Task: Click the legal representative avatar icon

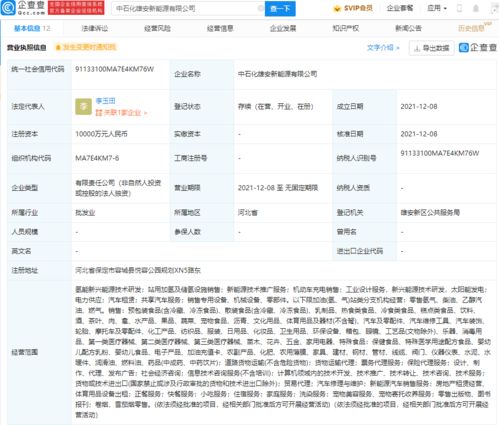Action: tap(83, 107)
